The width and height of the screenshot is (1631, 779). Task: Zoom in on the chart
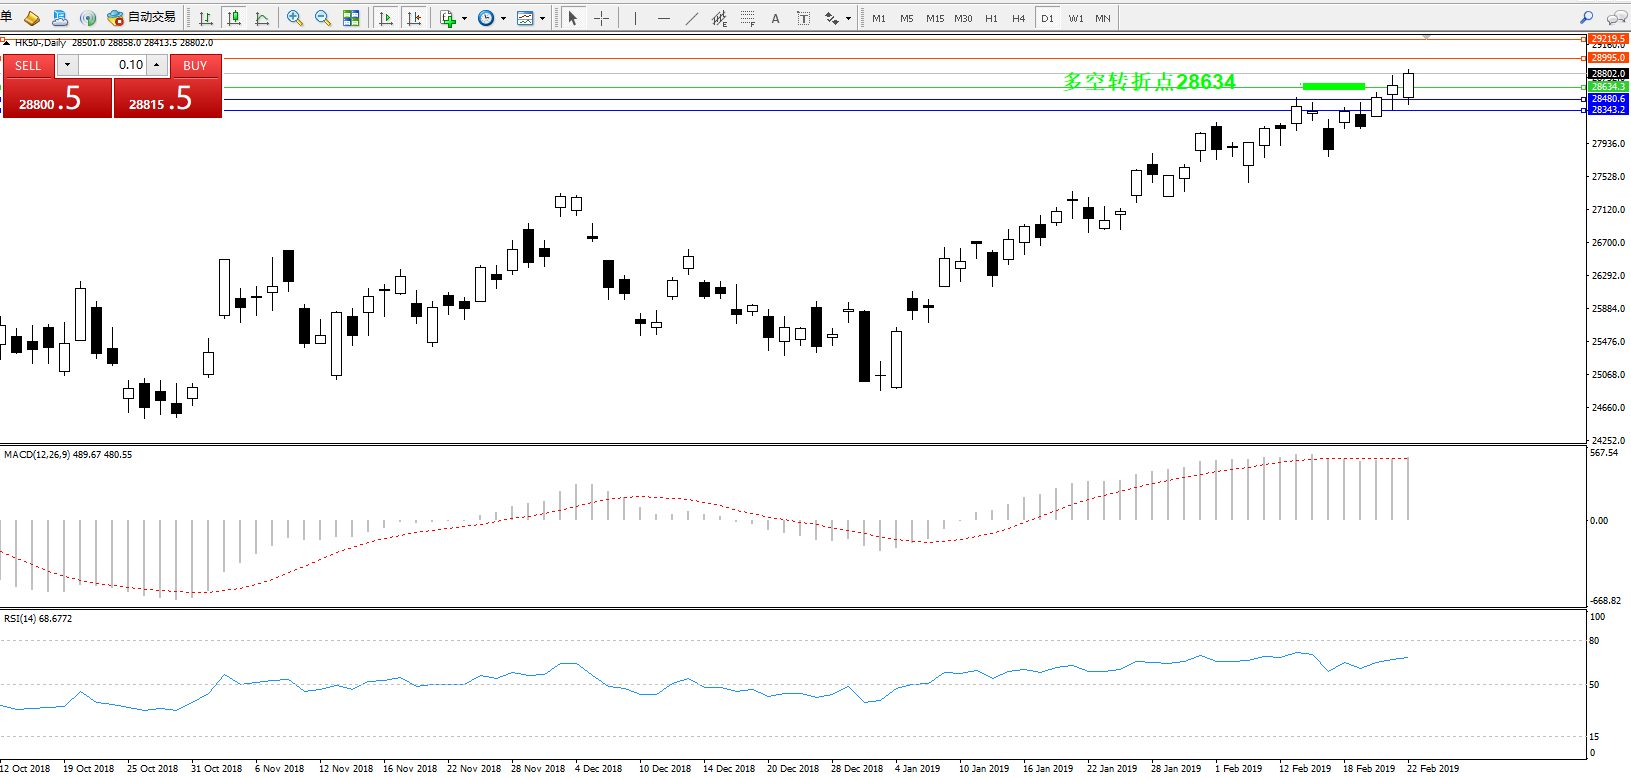(295, 18)
